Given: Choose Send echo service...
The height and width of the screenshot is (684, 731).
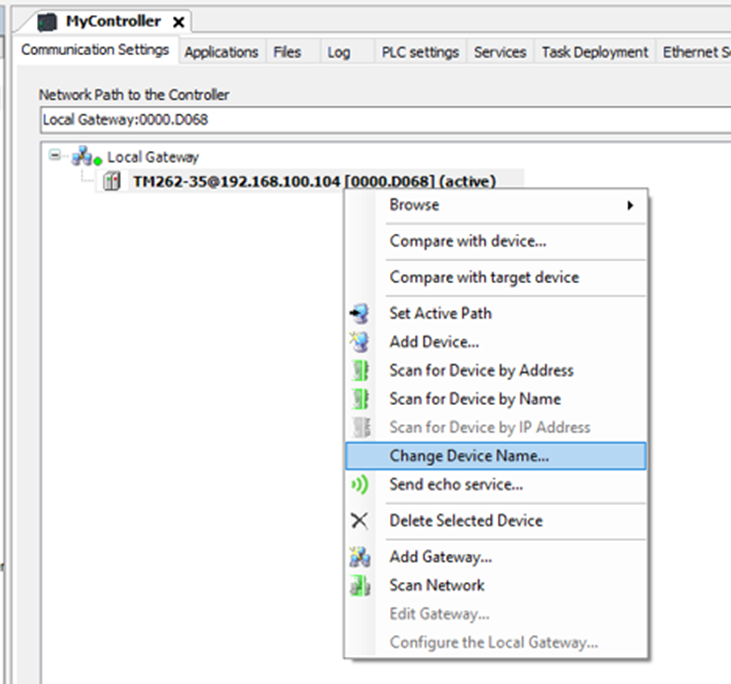Looking at the screenshot, I should [496, 484].
